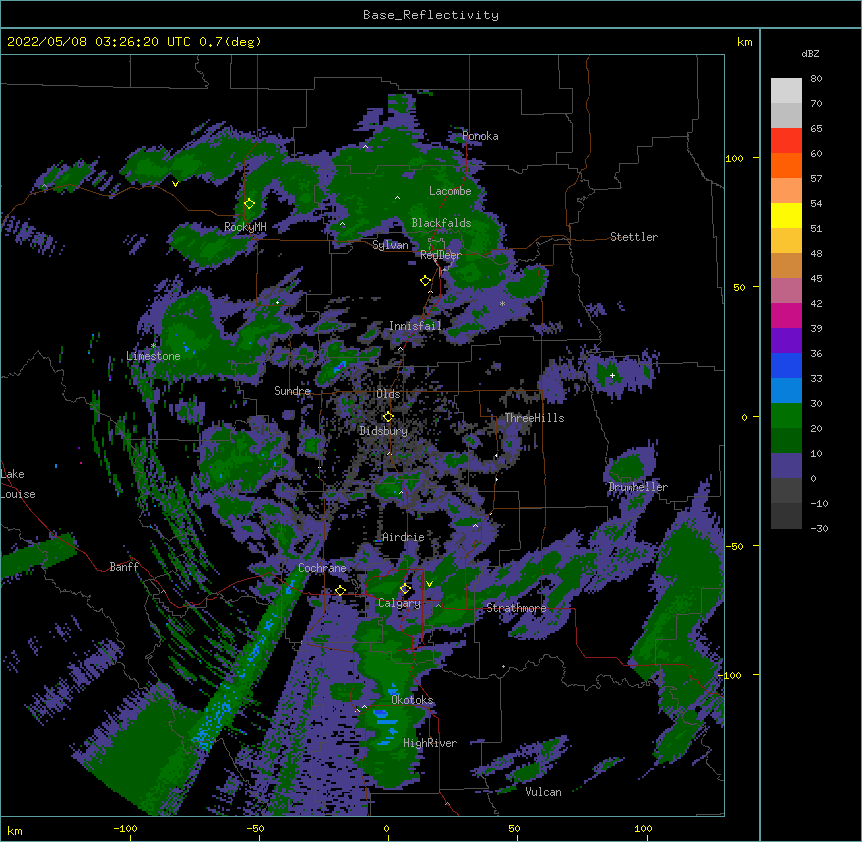This screenshot has height=842, width=862.
Task: Click the Okotoks town label
Action: tap(412, 700)
